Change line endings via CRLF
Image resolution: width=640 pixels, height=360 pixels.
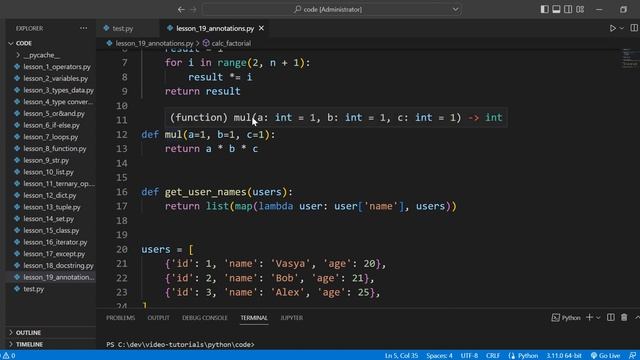click(493, 356)
